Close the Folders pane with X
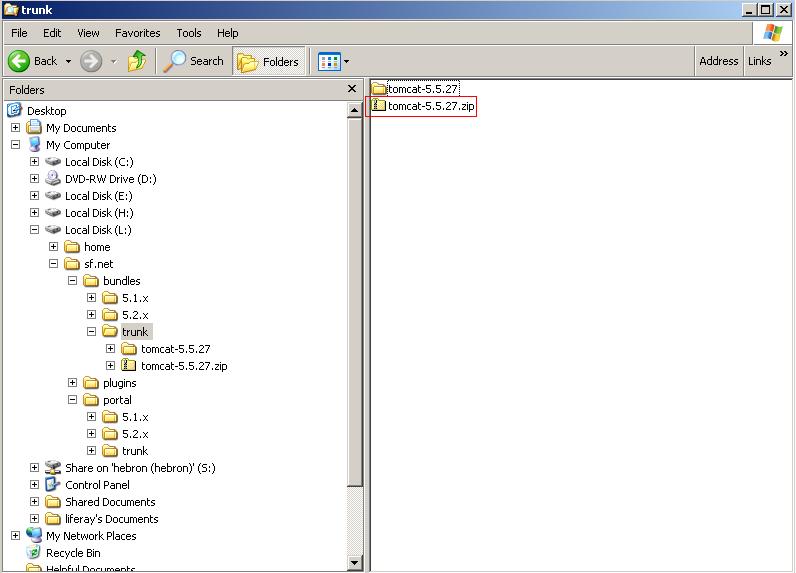796x573 pixels. [352, 89]
